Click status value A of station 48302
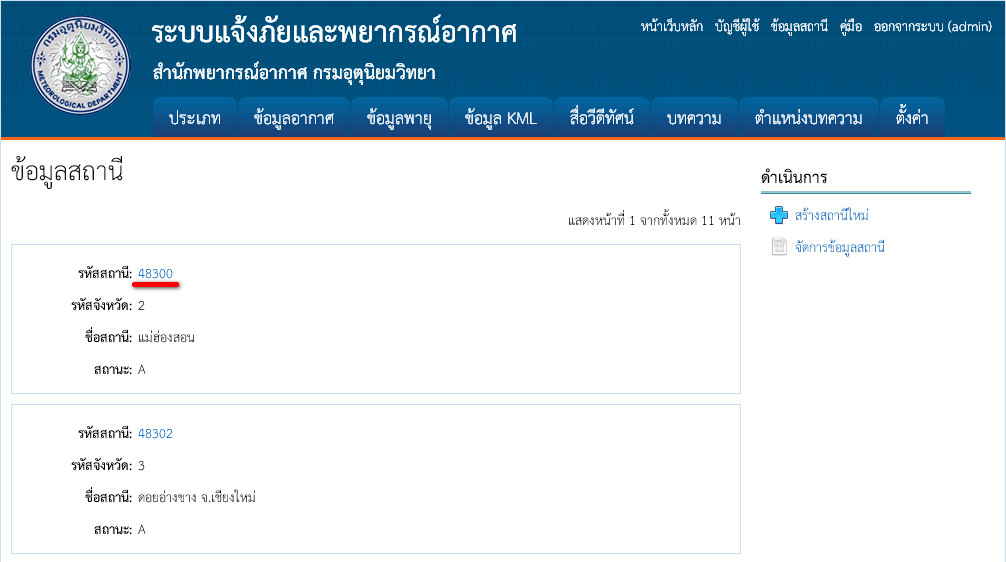This screenshot has height=562, width=1006. [x=142, y=530]
